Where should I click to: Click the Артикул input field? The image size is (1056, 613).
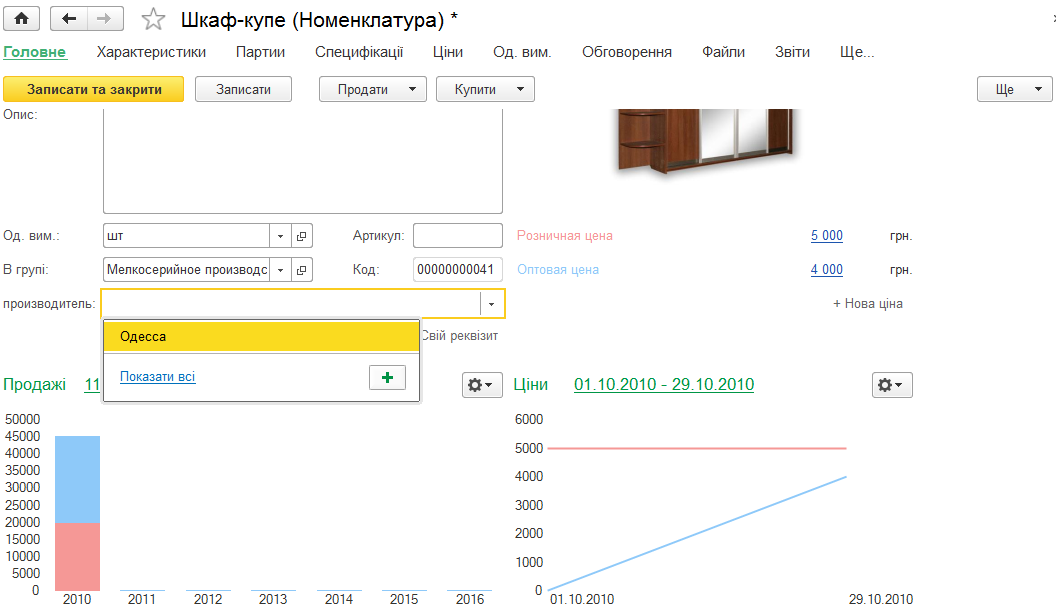pyautogui.click(x=458, y=236)
